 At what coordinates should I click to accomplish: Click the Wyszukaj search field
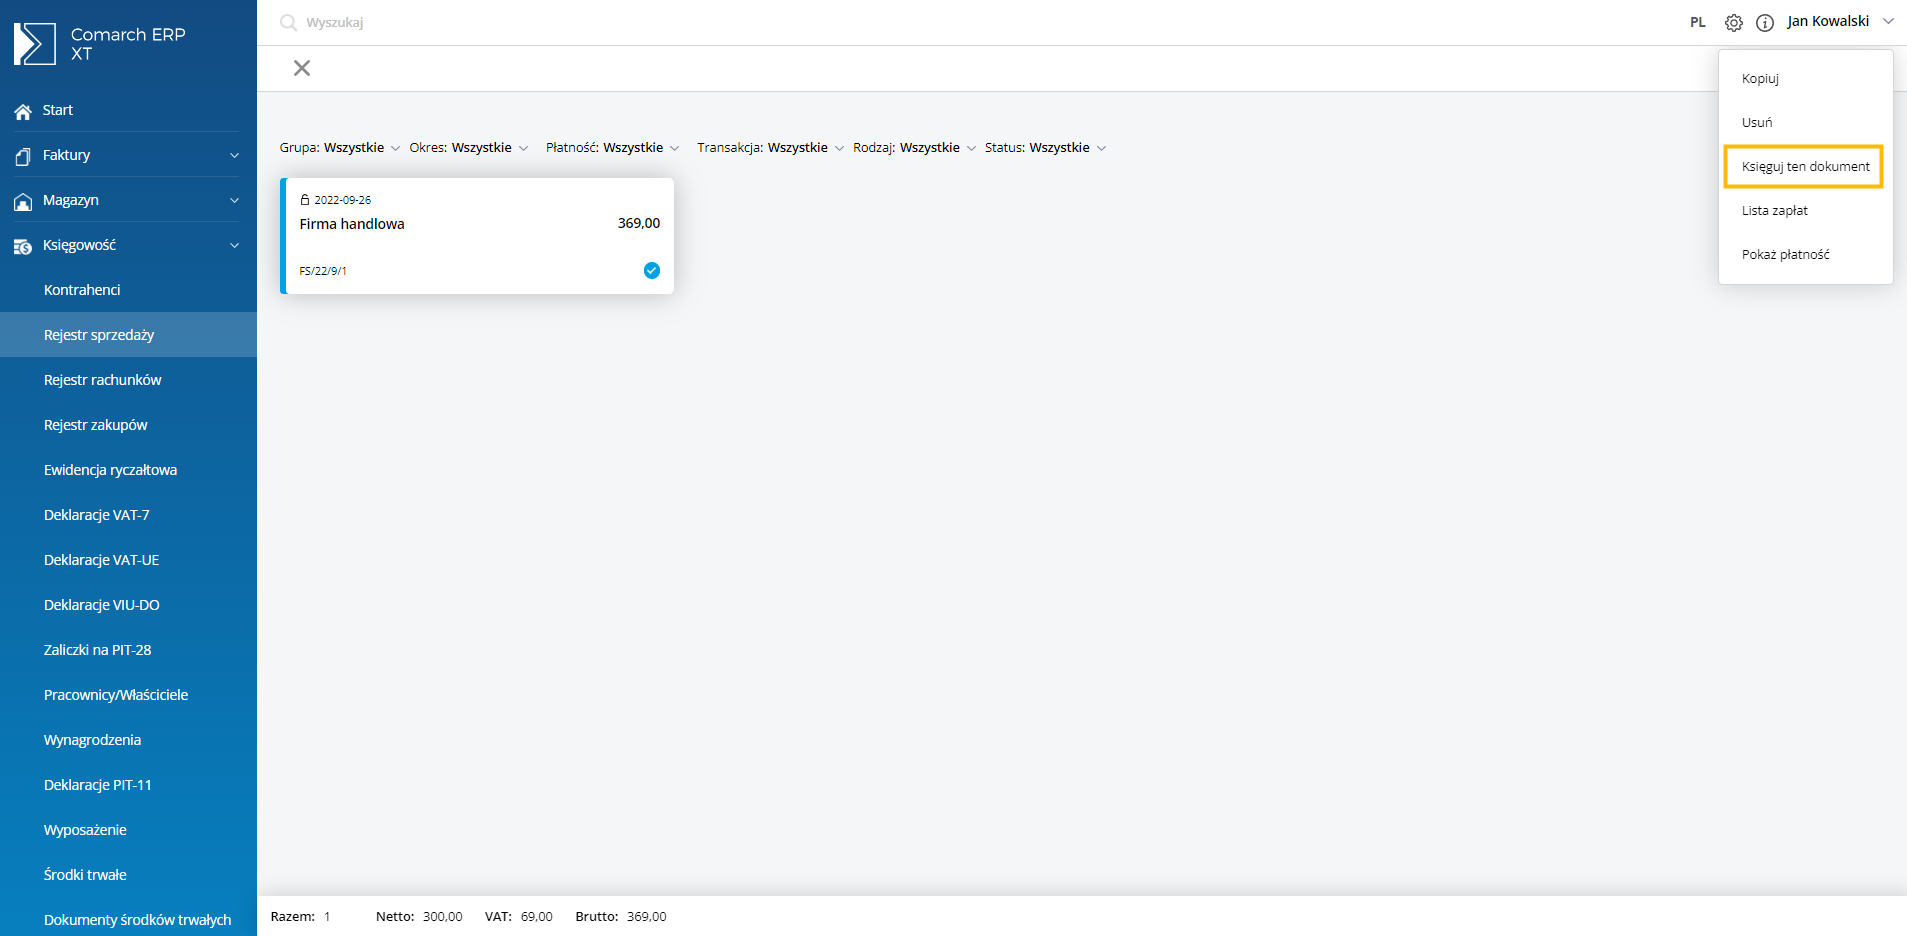tap(334, 22)
